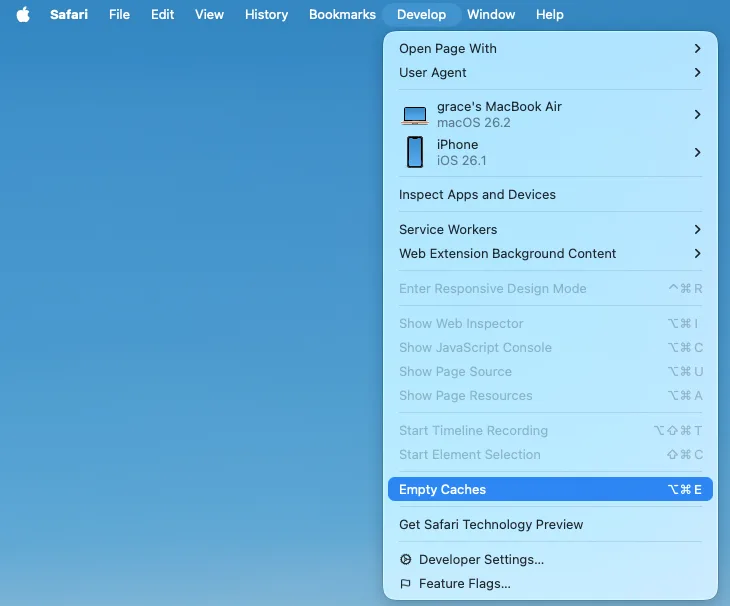Open the Help menu

549,14
